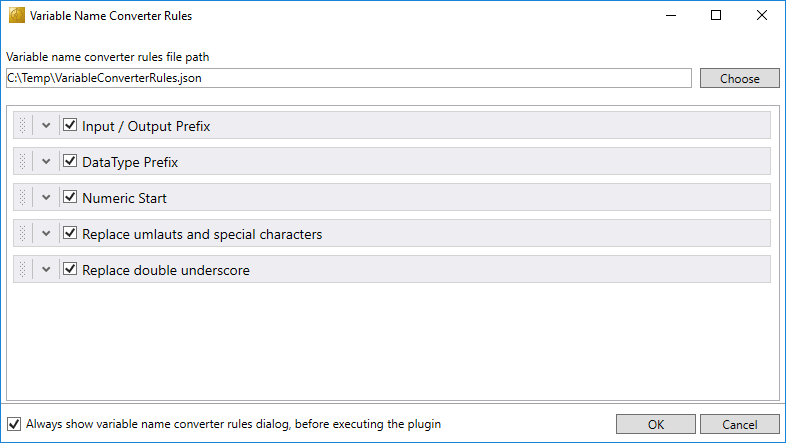This screenshot has height=443, width=786.
Task: Uncheck the Input / Output Prefix rule
Action: [x=70, y=125]
